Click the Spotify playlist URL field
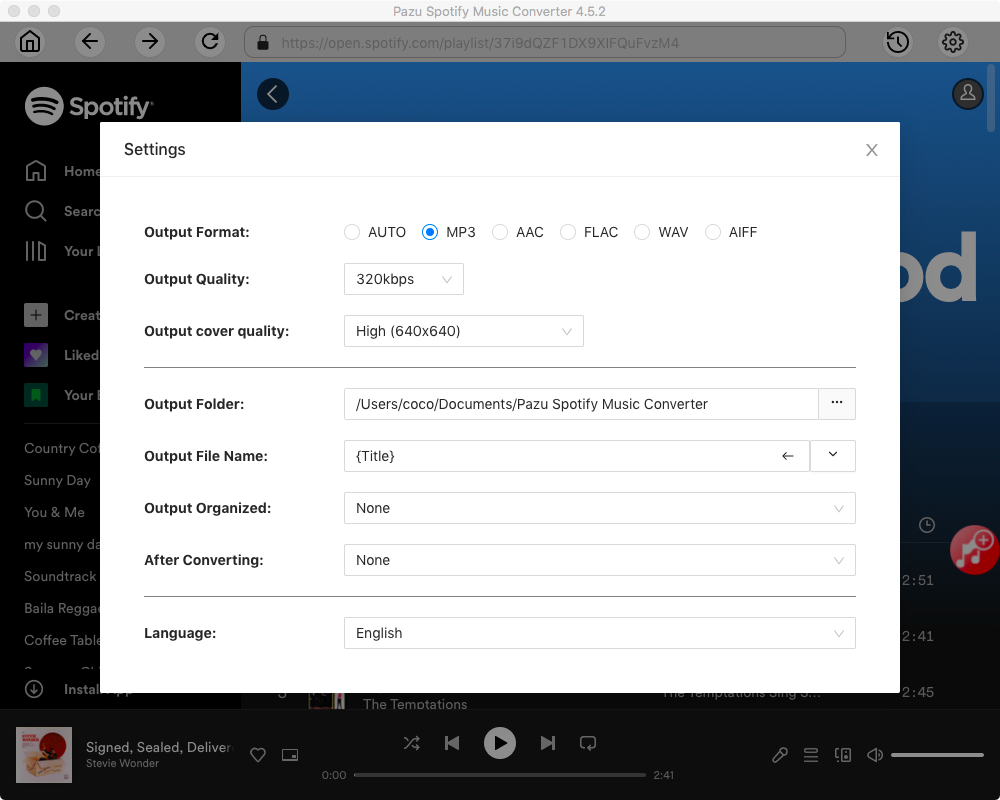The height and width of the screenshot is (800, 1000). pos(545,42)
